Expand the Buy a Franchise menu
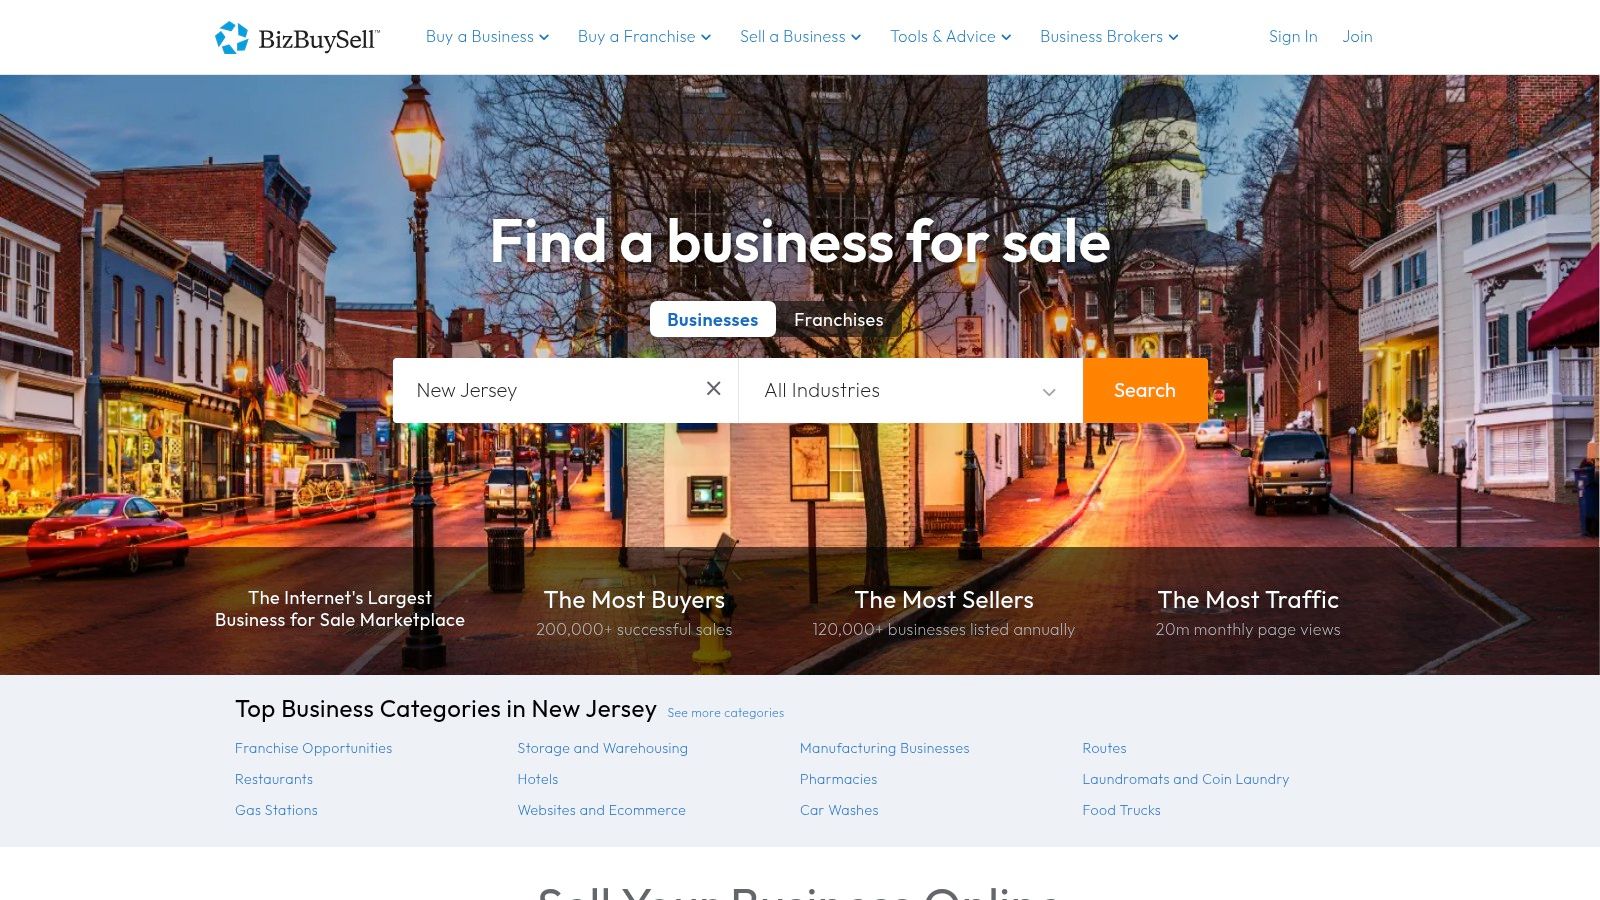The width and height of the screenshot is (1600, 900). (644, 37)
